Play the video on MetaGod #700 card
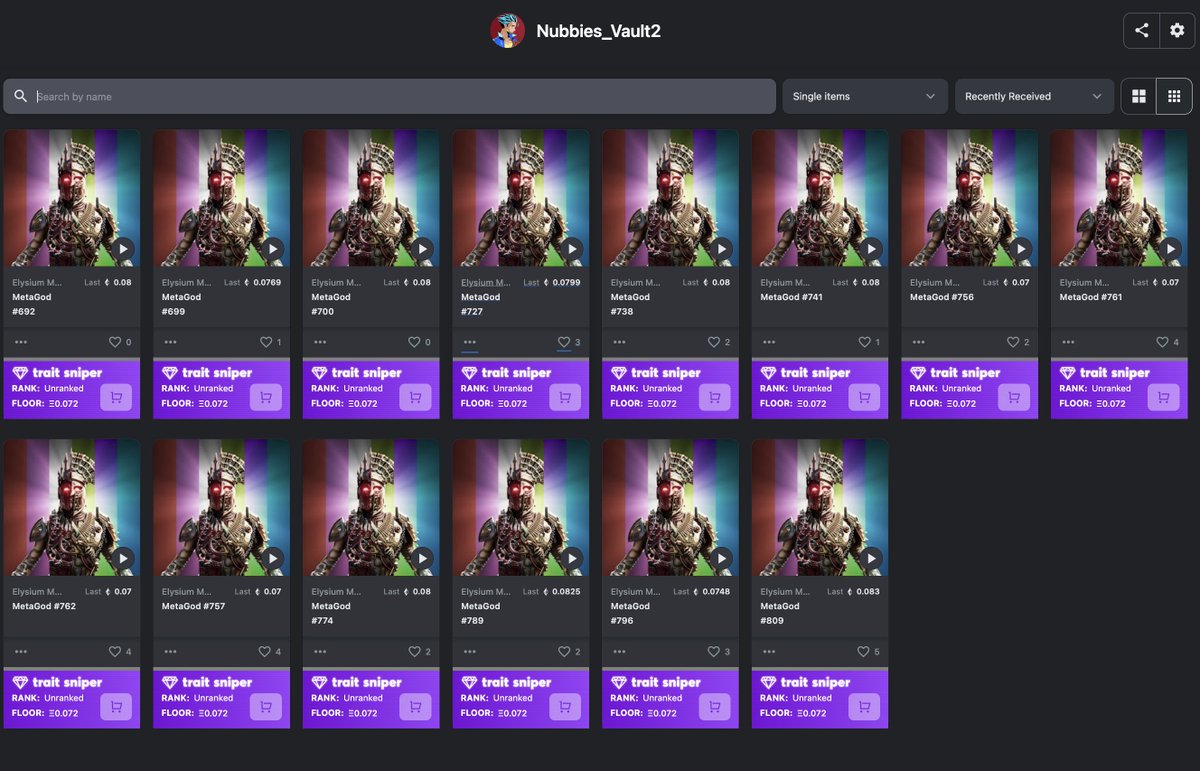Image resolution: width=1200 pixels, height=771 pixels. (422, 248)
